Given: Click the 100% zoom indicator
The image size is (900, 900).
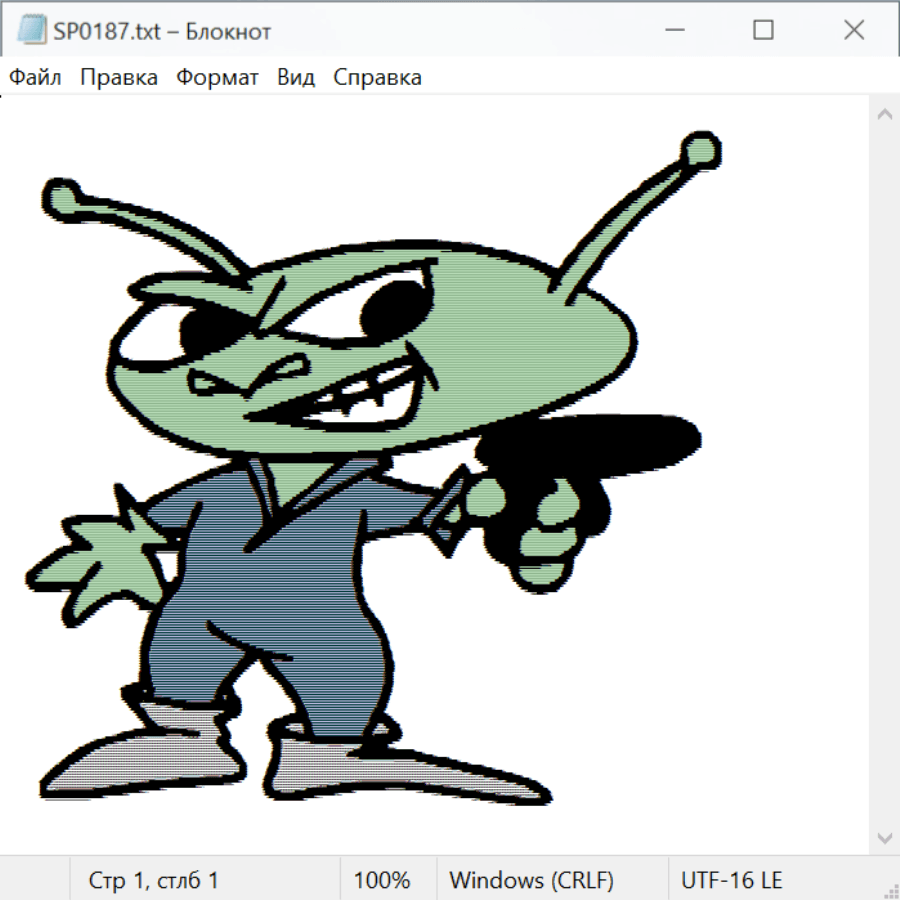Looking at the screenshot, I should (382, 881).
